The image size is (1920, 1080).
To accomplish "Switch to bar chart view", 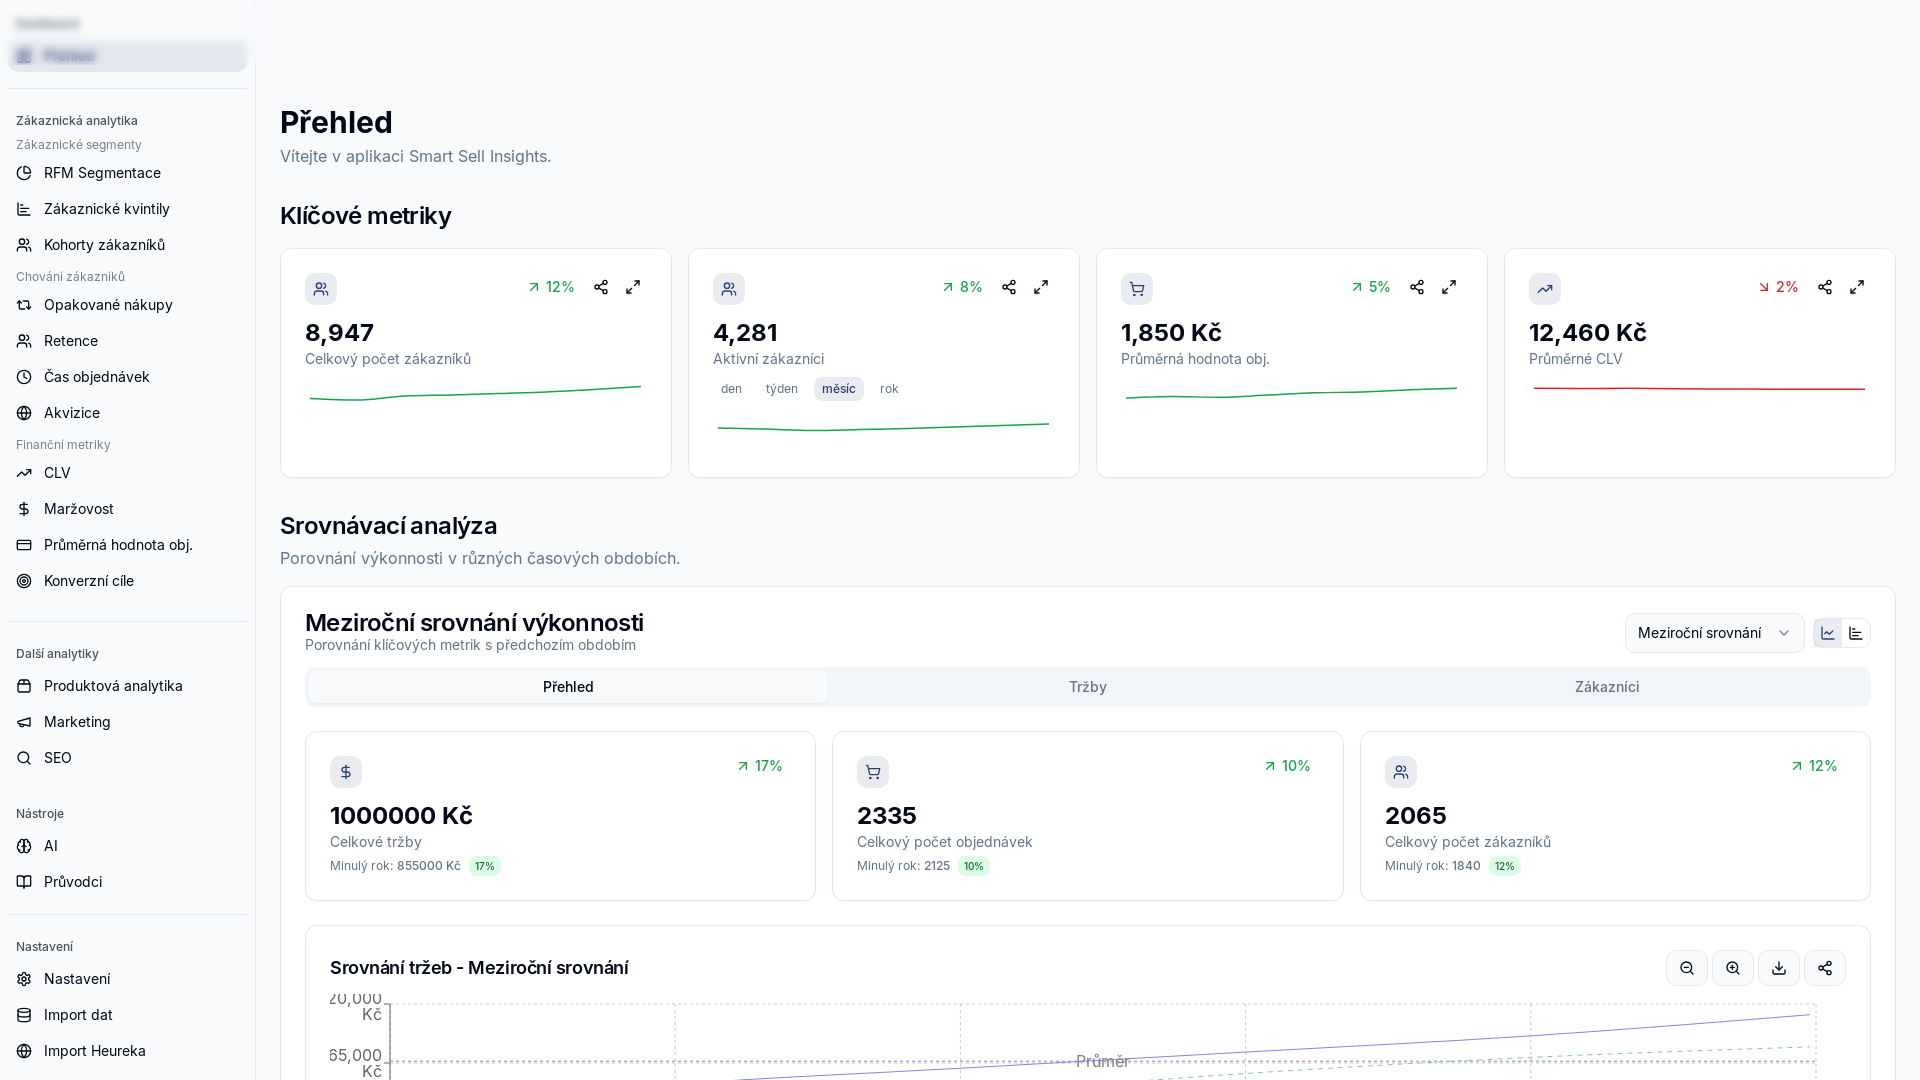I will point(1856,633).
